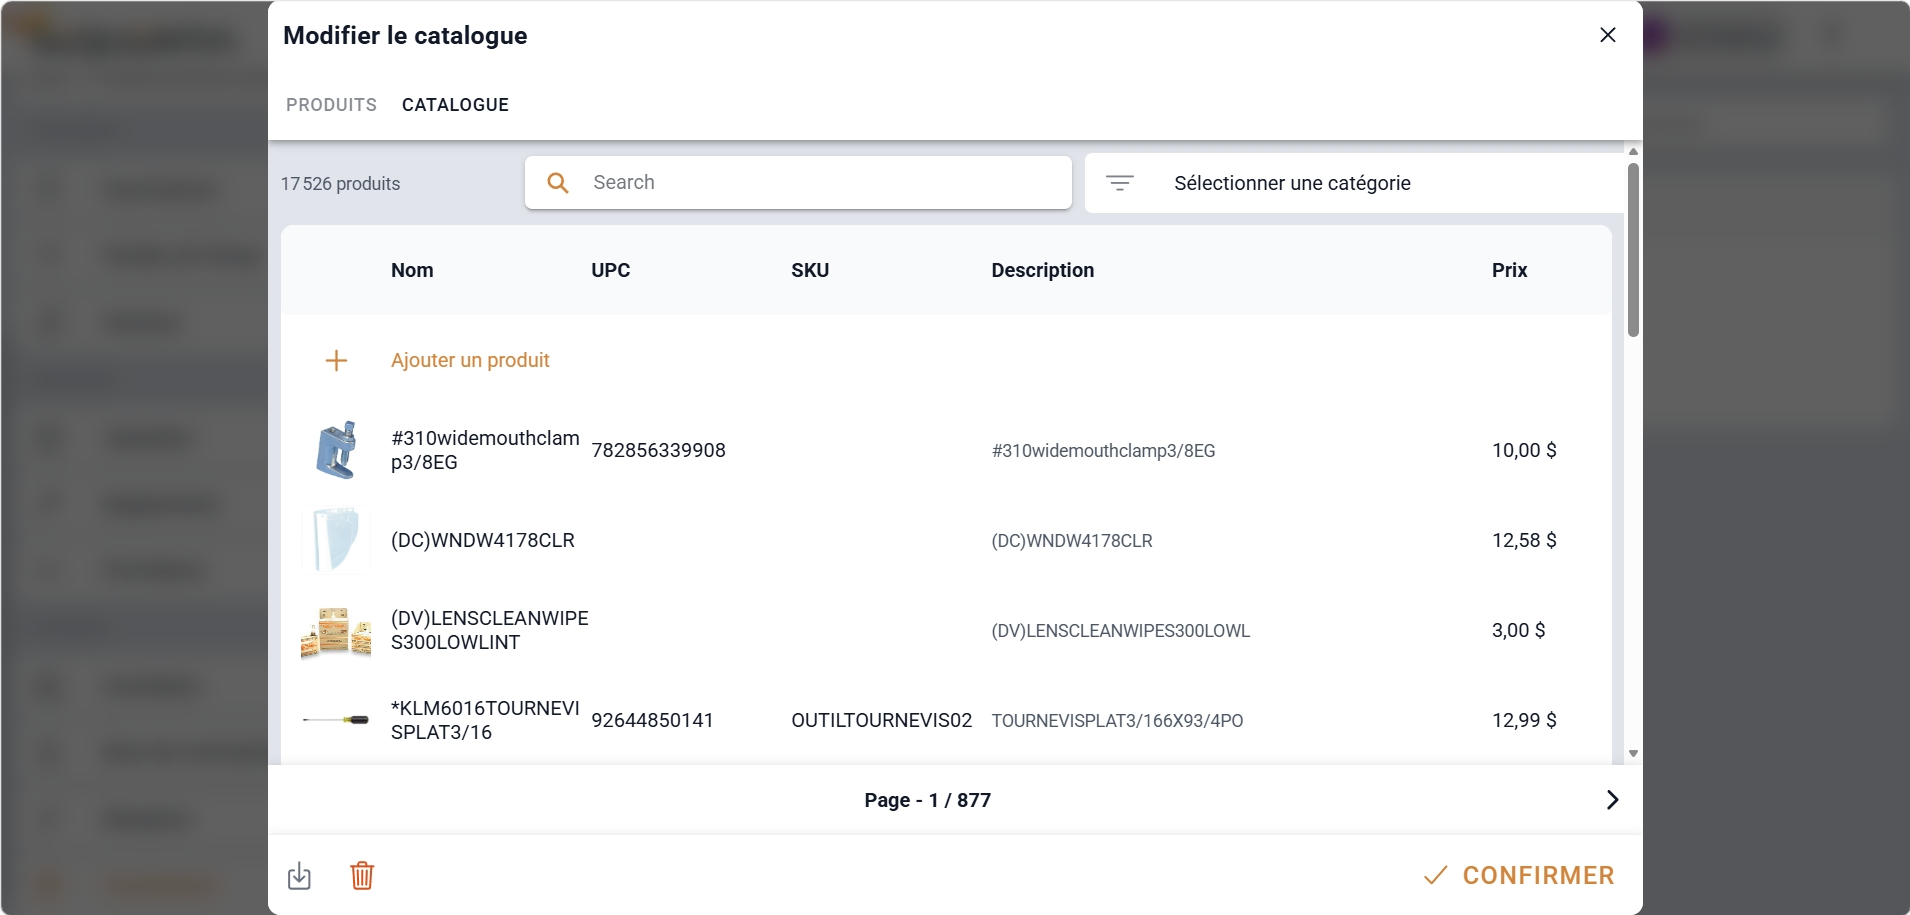Click the vertical scrollbar thumb
This screenshot has width=1910, height=915.
tap(1633, 250)
